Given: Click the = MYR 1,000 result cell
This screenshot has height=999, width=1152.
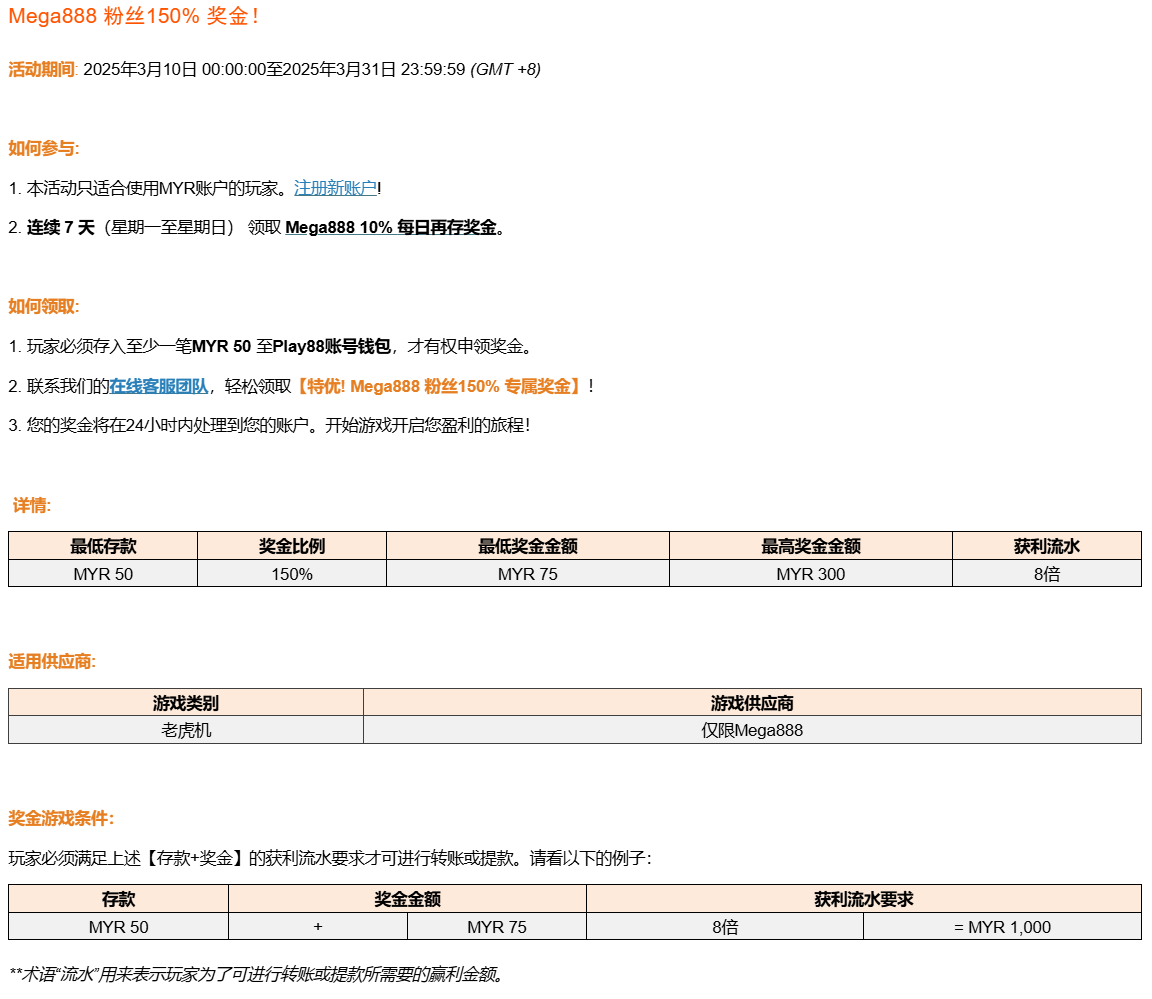Looking at the screenshot, I should pos(1002,927).
